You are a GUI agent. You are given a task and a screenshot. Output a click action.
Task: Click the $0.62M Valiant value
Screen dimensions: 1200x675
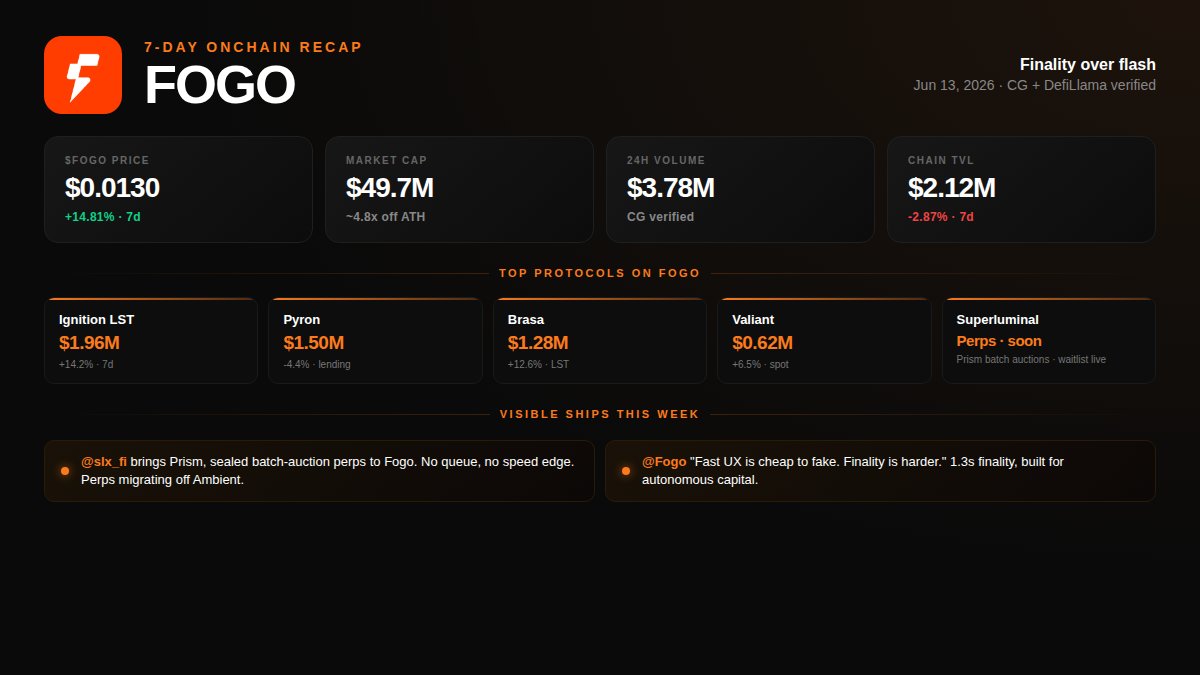pos(762,343)
